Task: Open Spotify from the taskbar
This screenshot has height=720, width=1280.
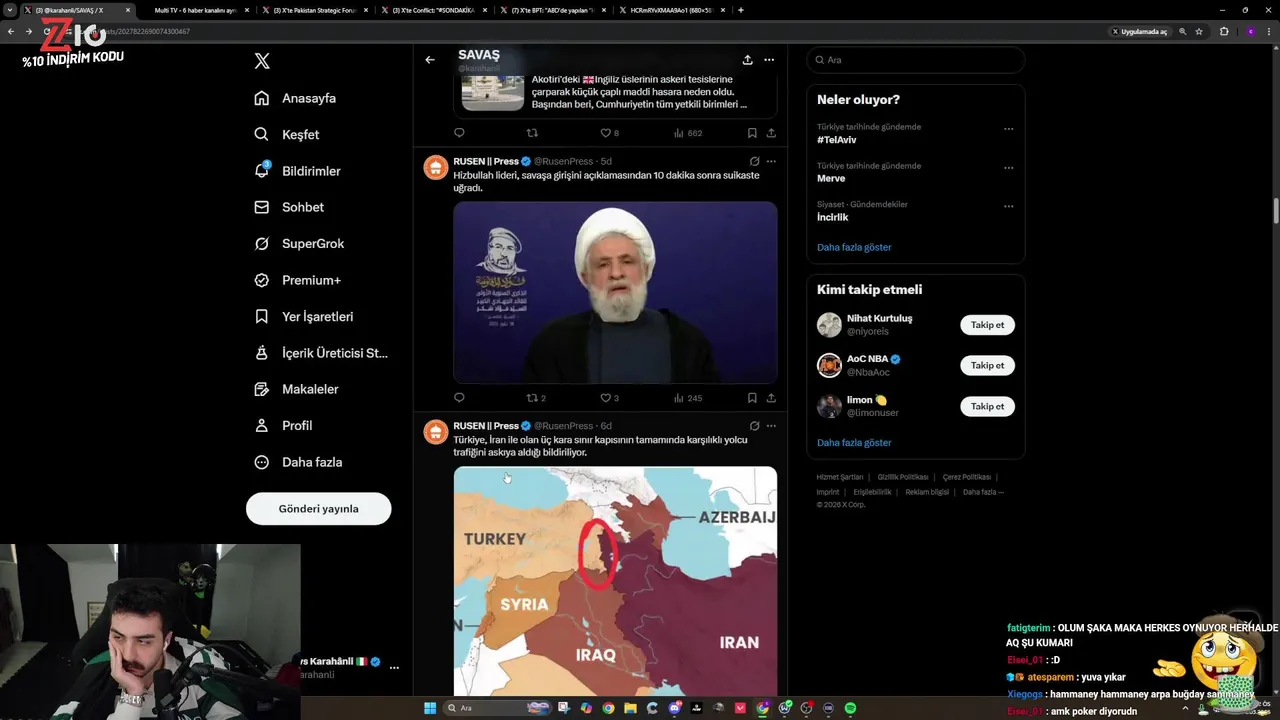Action: pyautogui.click(x=850, y=708)
